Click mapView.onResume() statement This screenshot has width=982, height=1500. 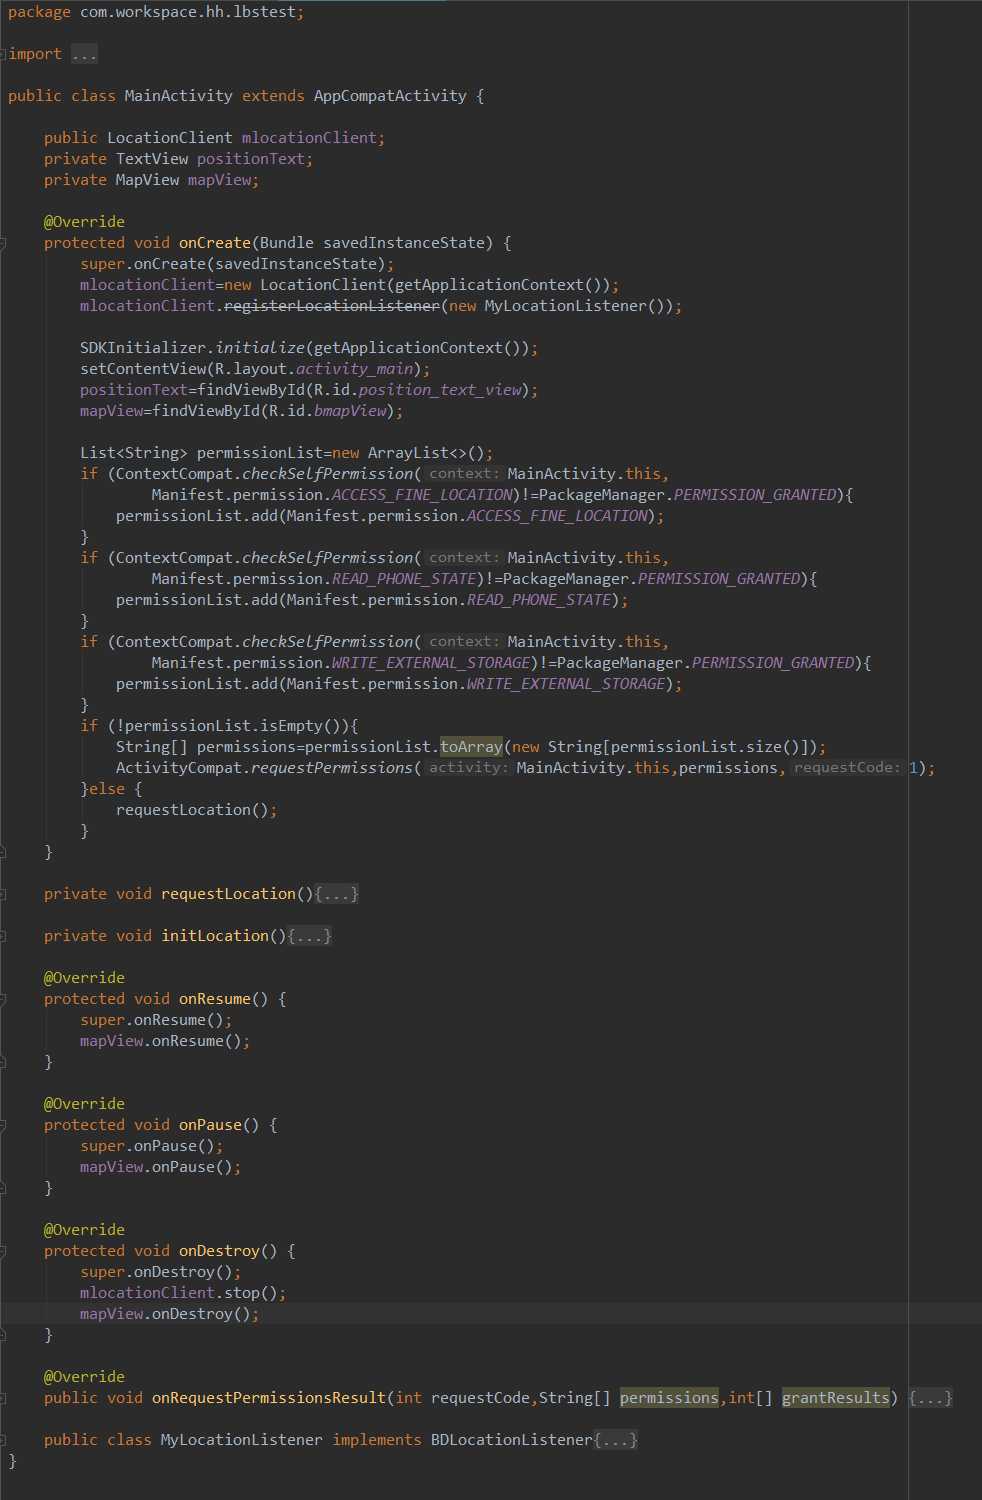click(x=165, y=1041)
